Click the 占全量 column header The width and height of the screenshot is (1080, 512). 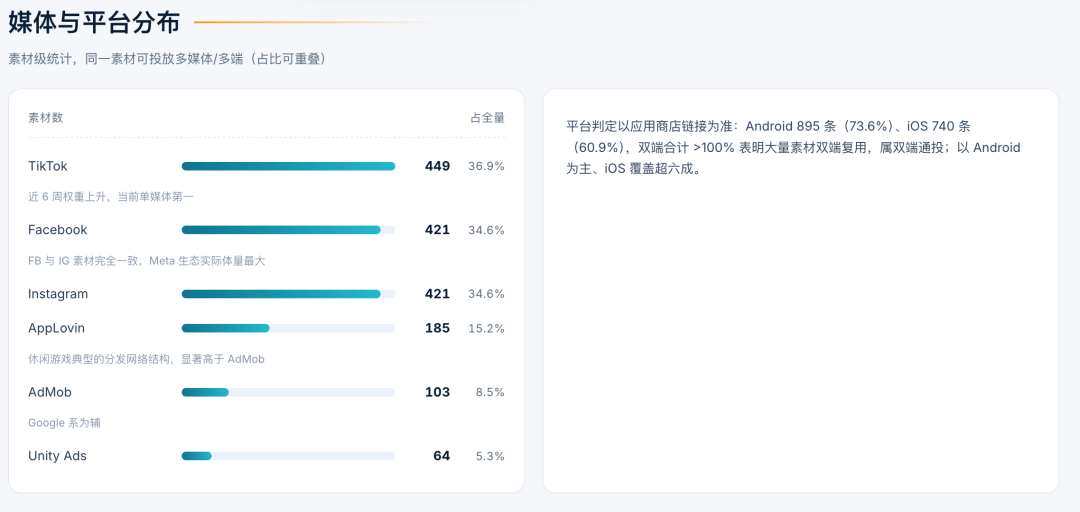coord(488,117)
